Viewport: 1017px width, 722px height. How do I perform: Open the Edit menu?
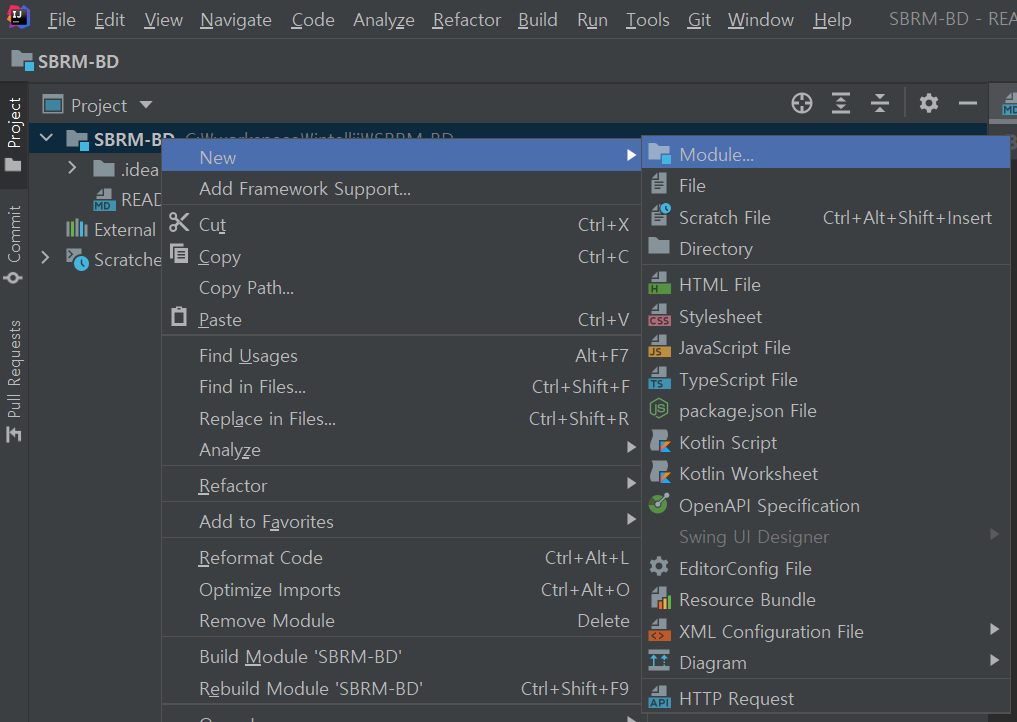[x=110, y=20]
